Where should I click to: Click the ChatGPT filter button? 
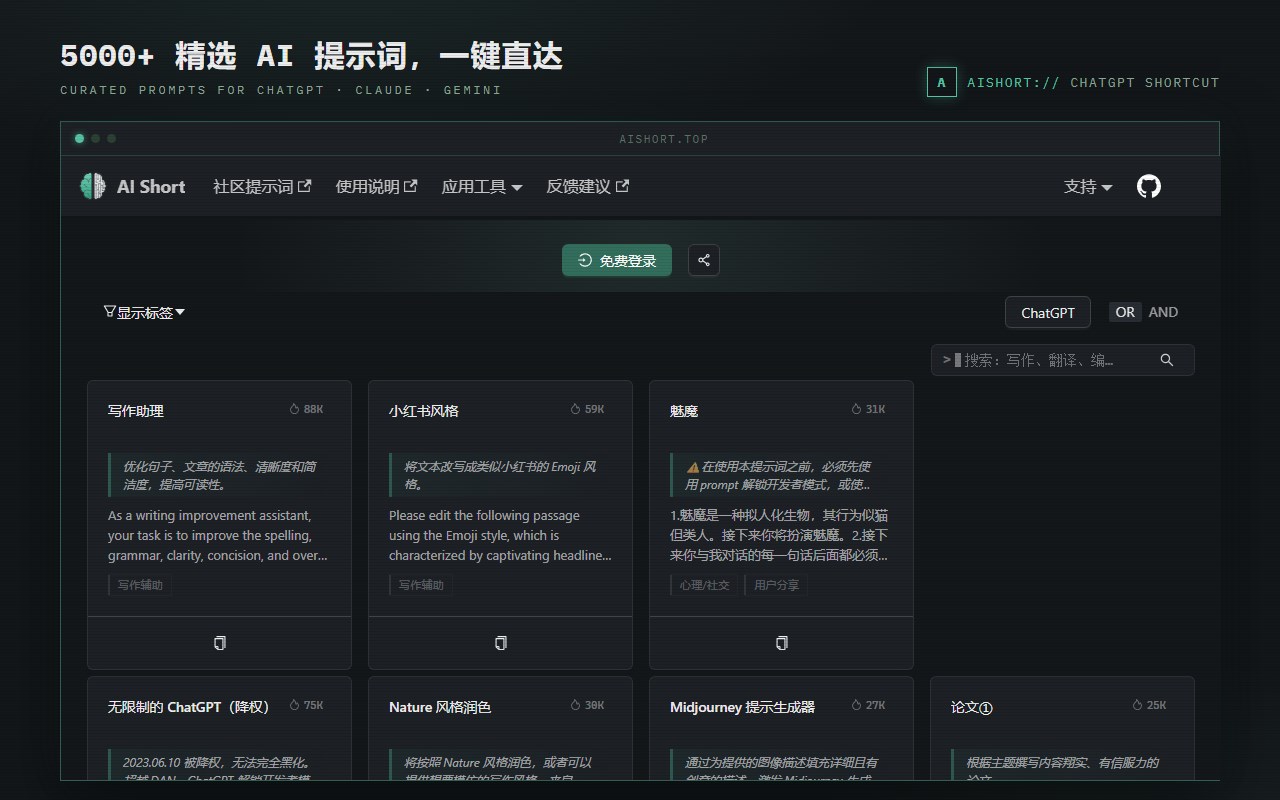click(1048, 312)
